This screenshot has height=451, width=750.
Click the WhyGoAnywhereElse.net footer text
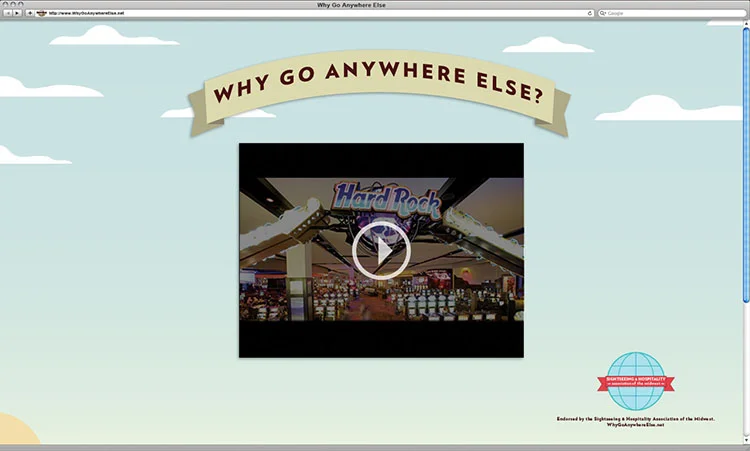pos(636,425)
